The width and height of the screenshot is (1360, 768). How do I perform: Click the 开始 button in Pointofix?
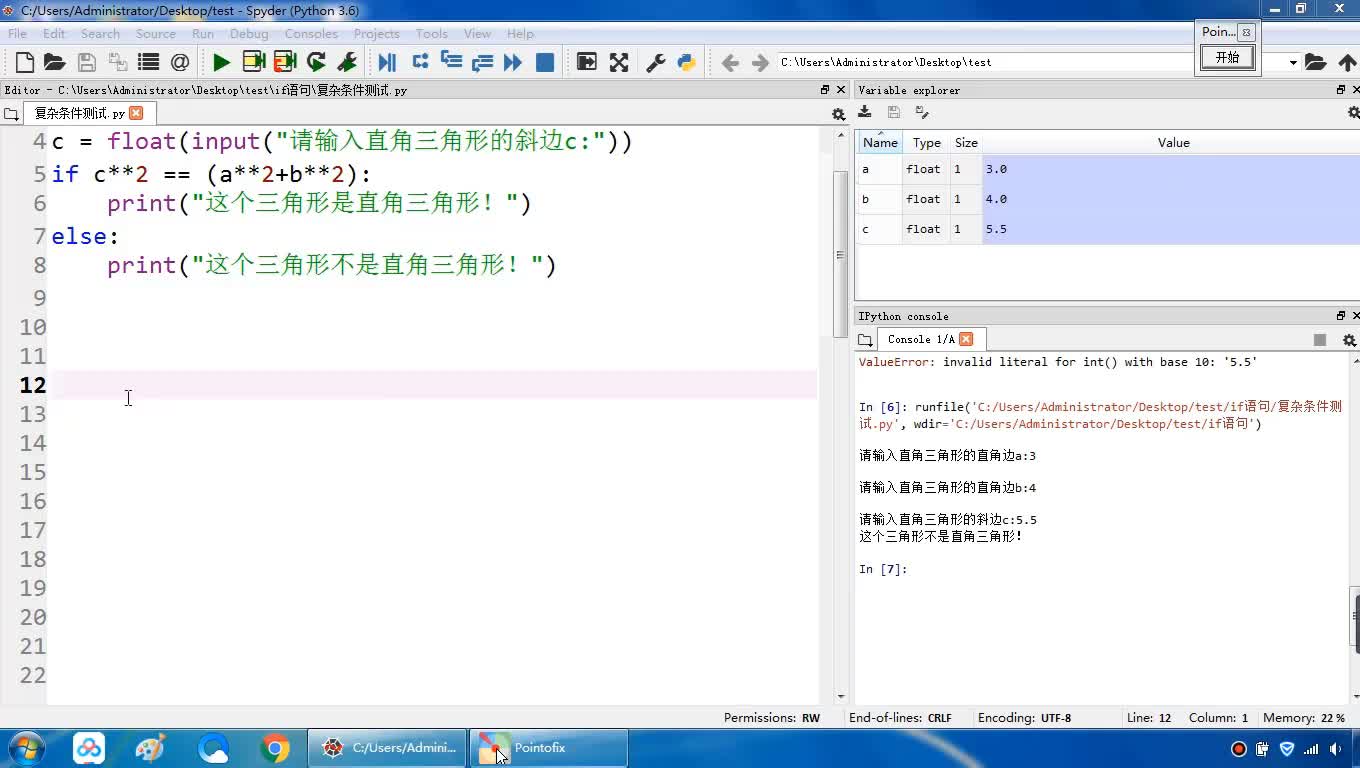(1227, 58)
